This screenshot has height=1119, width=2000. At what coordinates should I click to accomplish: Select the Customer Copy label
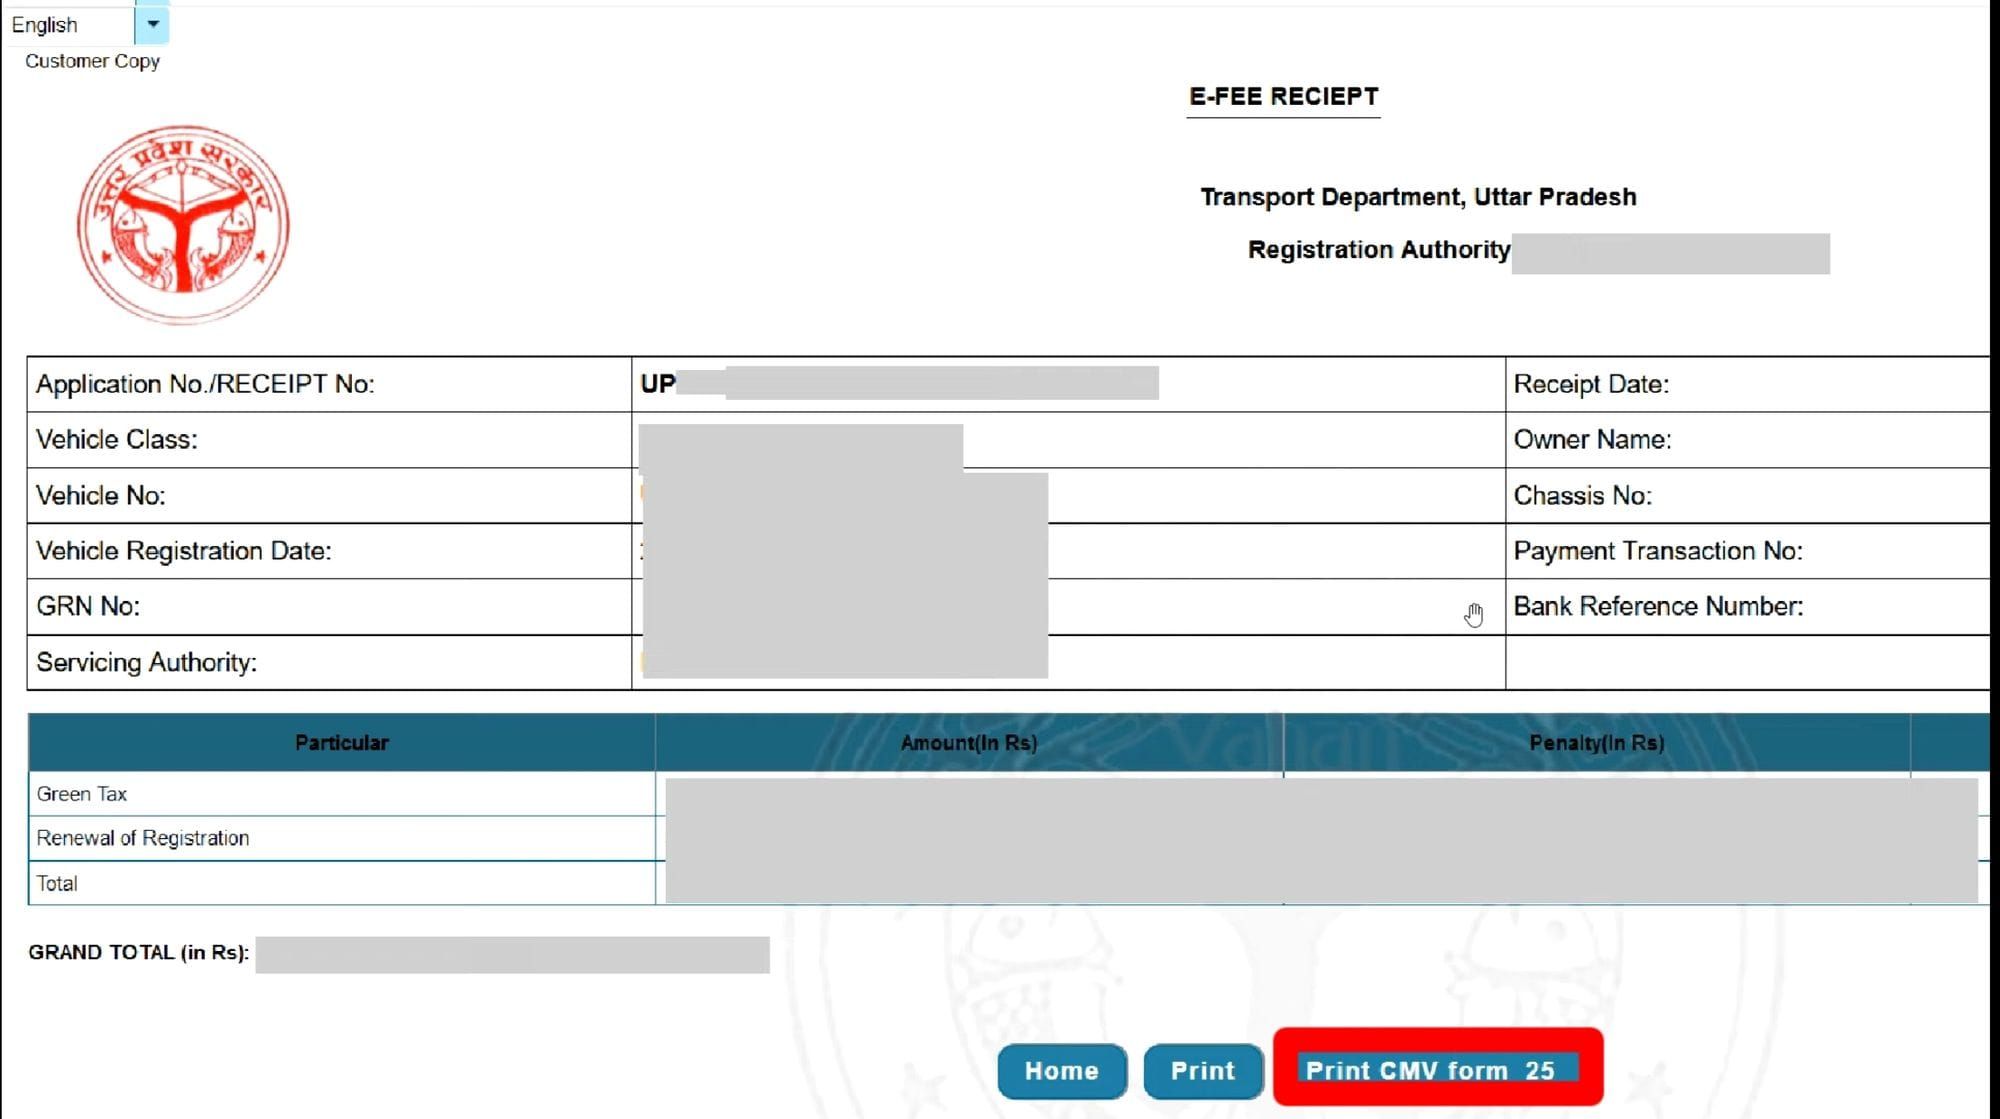point(90,60)
